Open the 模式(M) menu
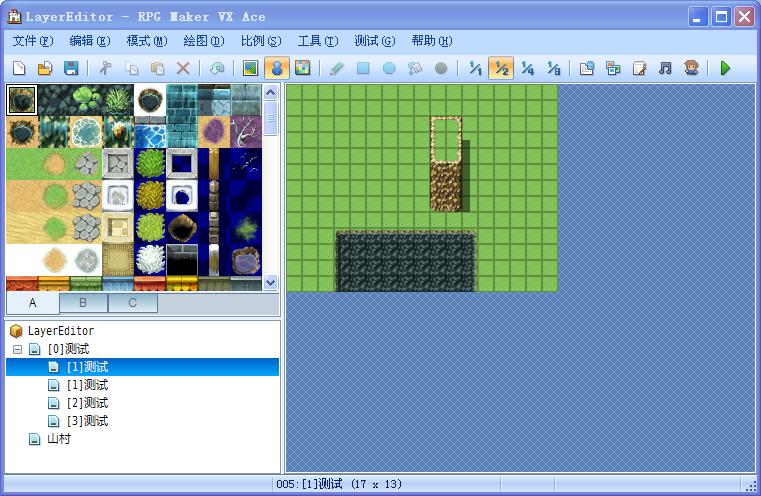Screen dimensions: 761x496 [147, 41]
